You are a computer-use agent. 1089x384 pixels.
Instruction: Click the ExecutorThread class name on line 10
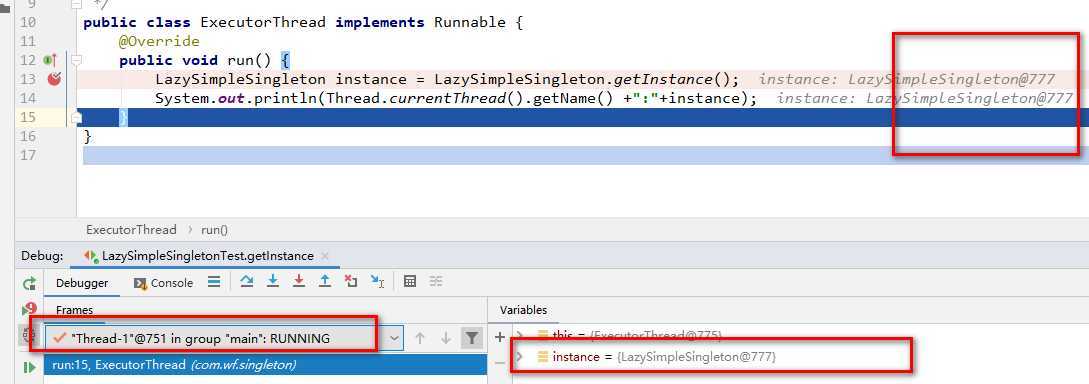(x=263, y=22)
